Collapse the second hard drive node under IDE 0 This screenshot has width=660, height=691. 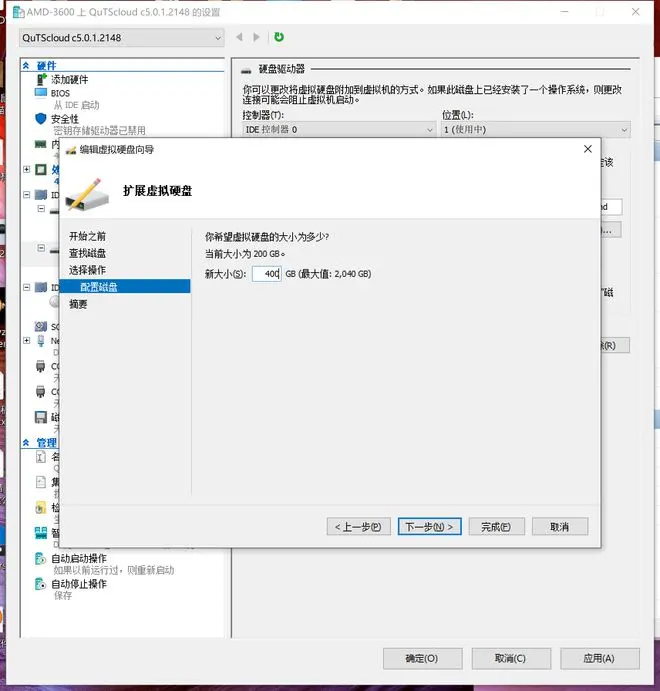click(x=41, y=248)
